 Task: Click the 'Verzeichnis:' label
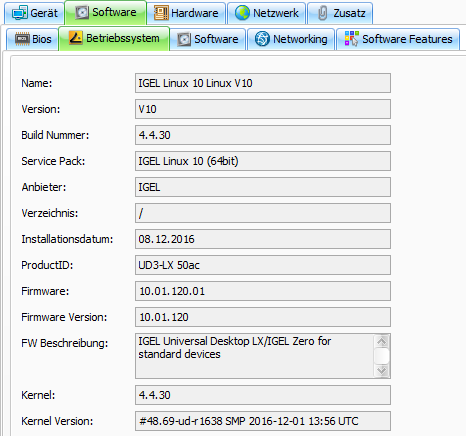click(x=50, y=213)
